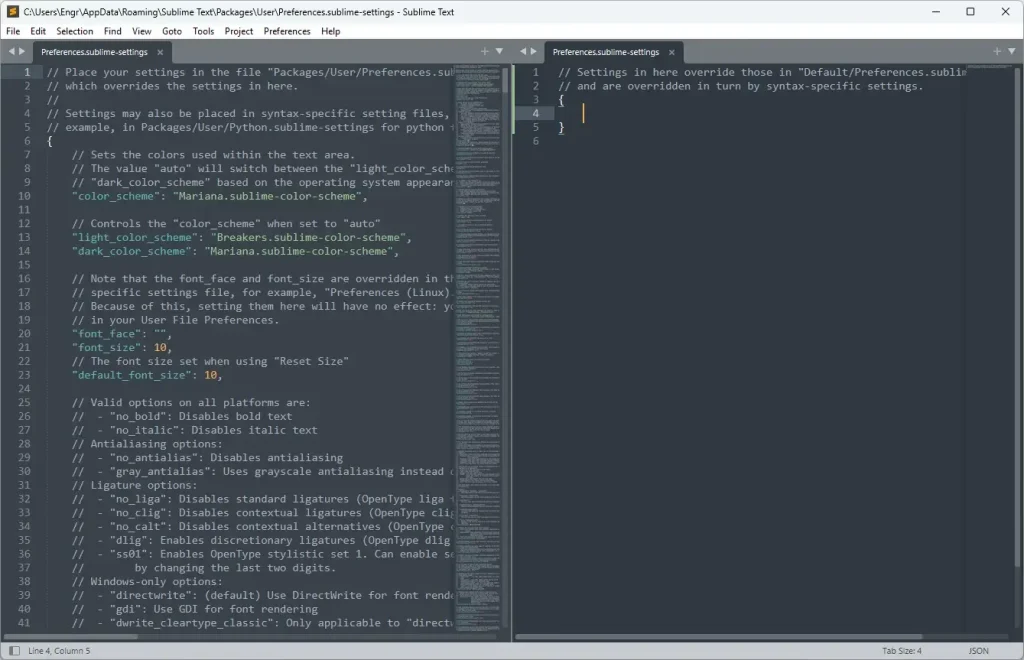Add a new tab in right pane
The width and height of the screenshot is (1024, 660).
pyautogui.click(x=997, y=51)
